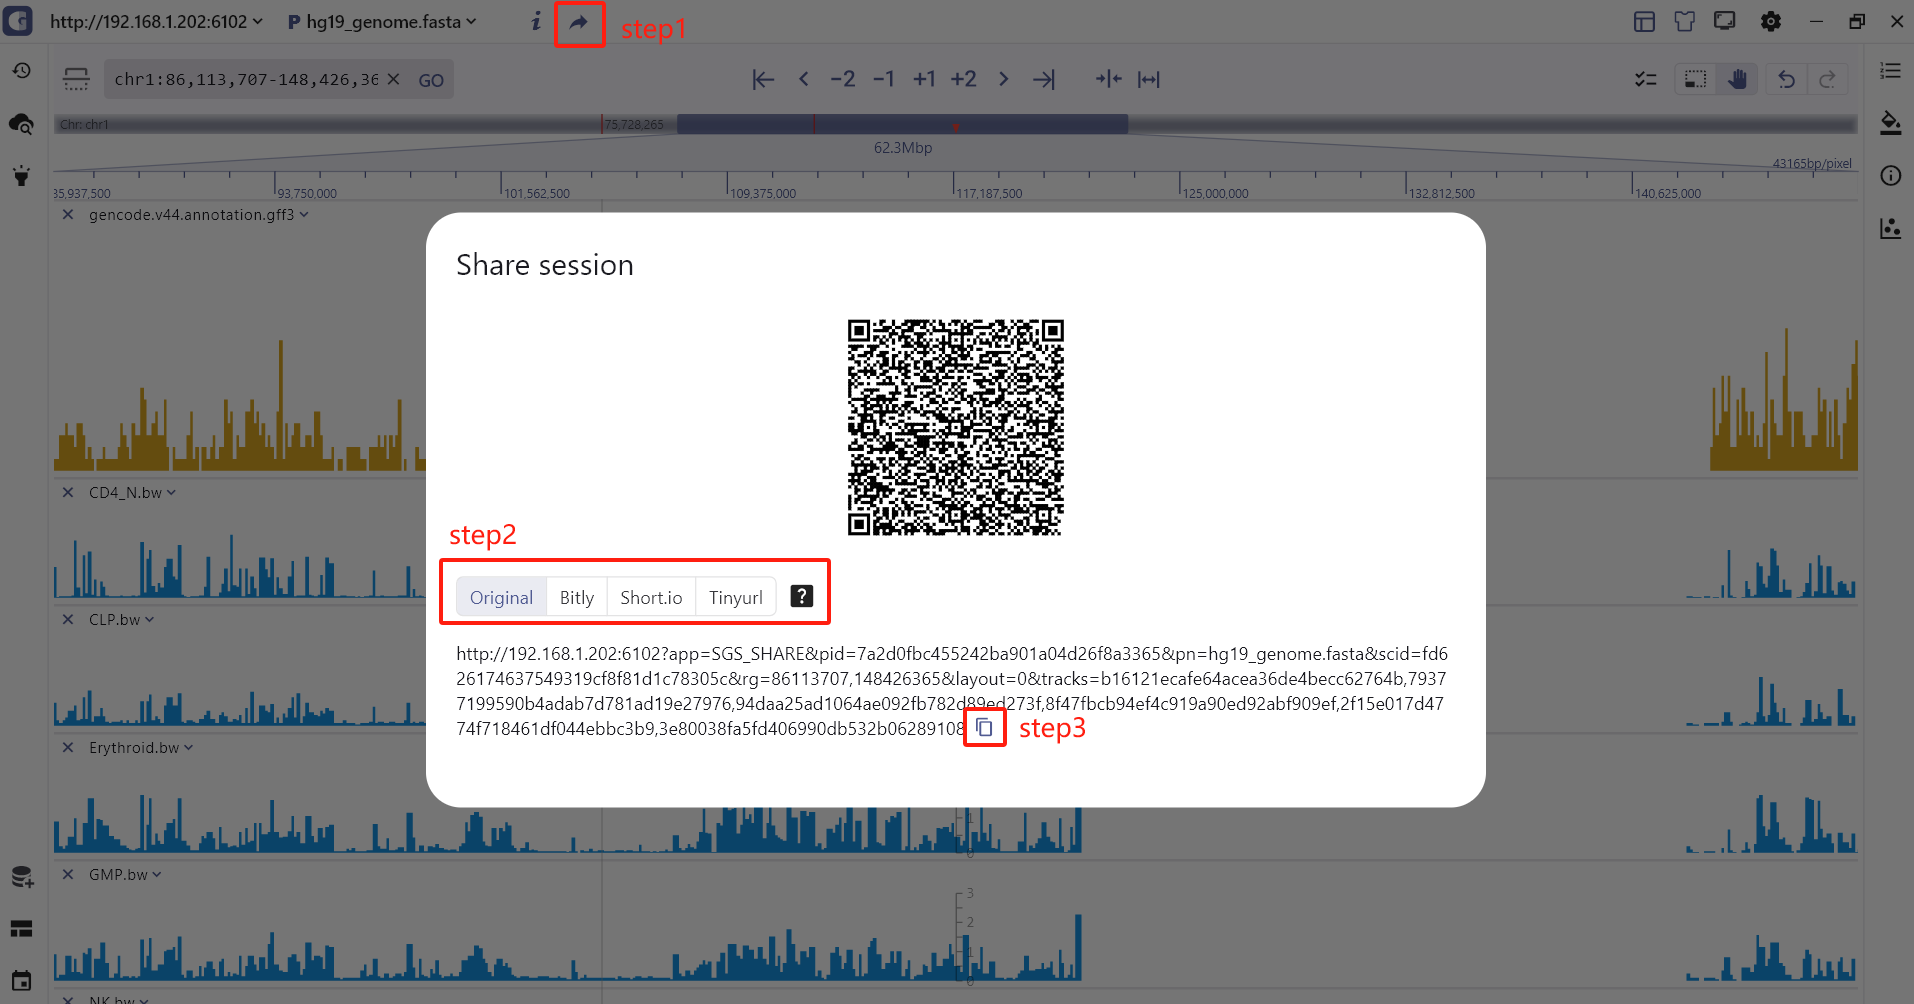Remove the CD4_N.bw track

click(68, 493)
